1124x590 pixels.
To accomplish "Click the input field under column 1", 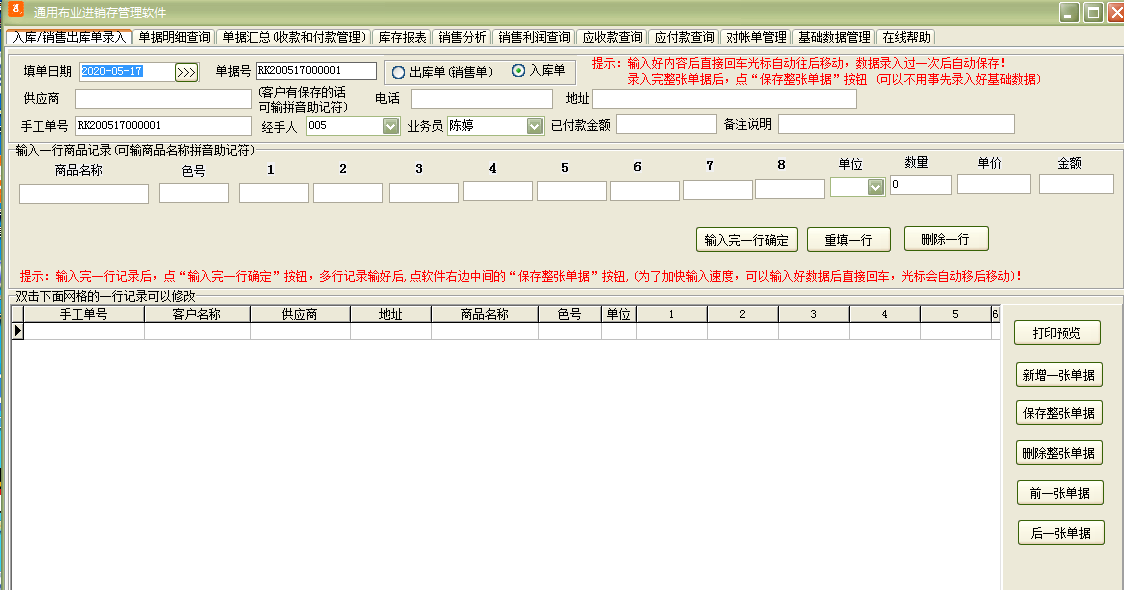I will point(274,193).
